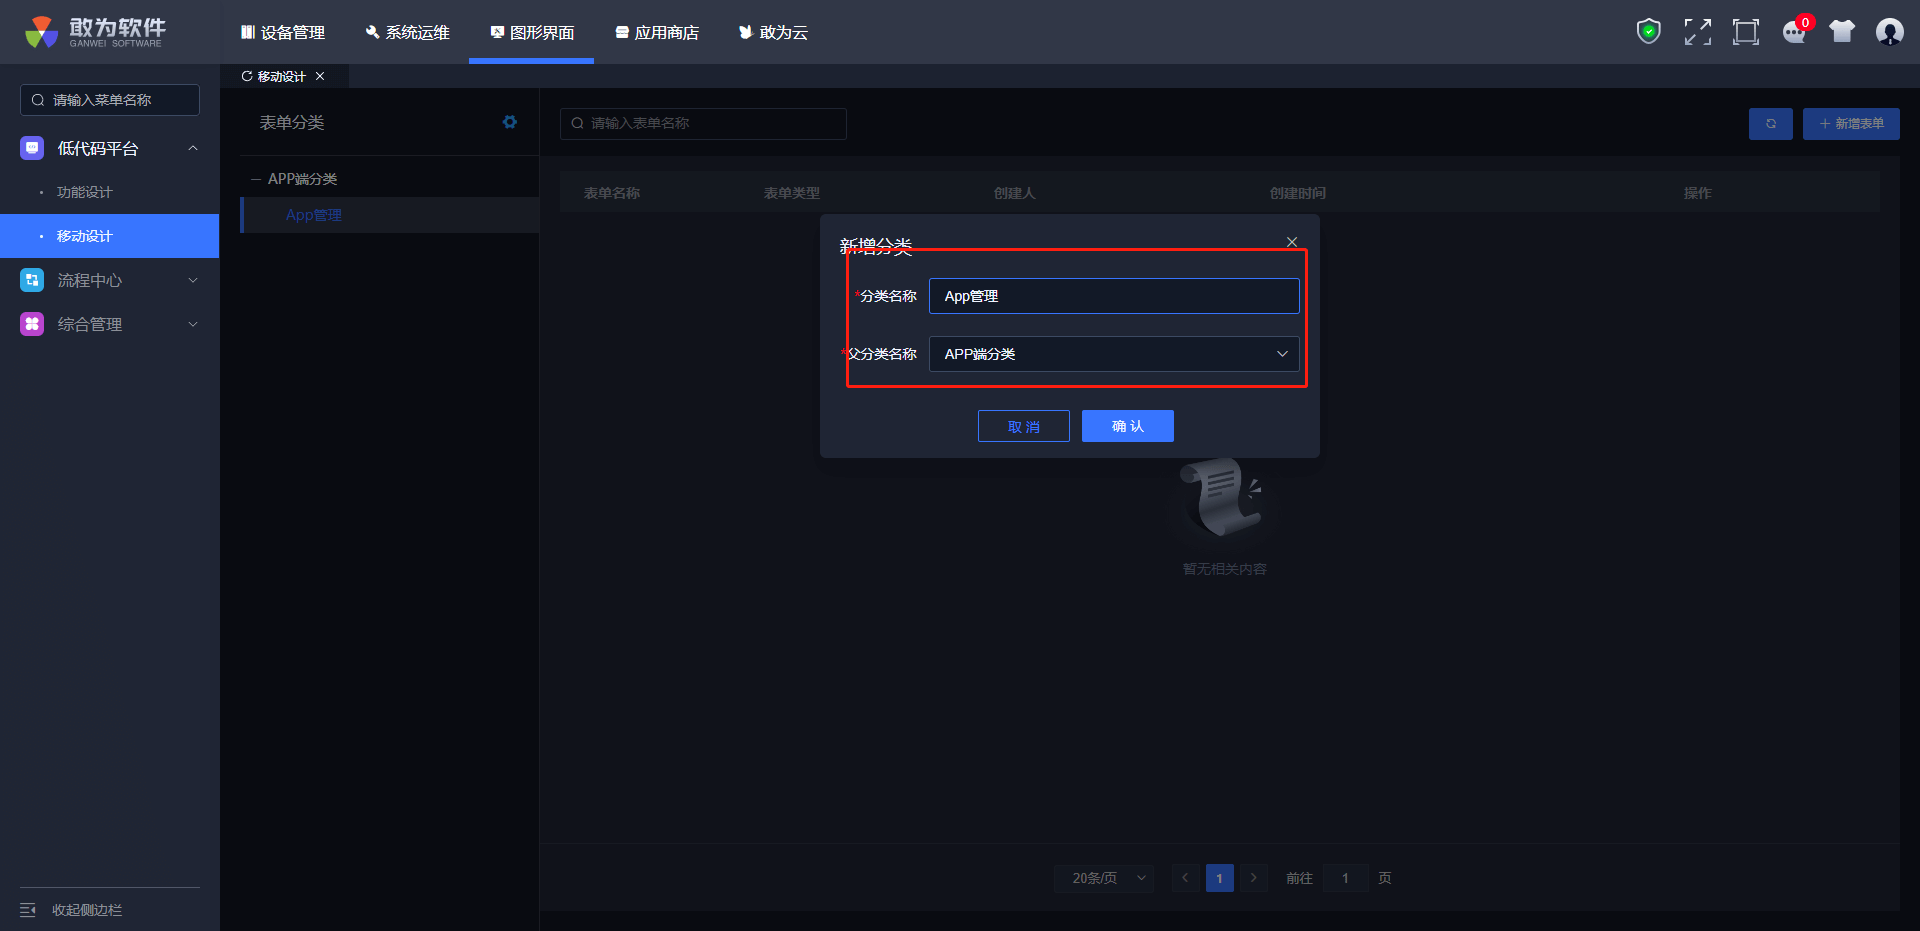Go to the next page arrow
1920x931 pixels.
[x=1254, y=878]
